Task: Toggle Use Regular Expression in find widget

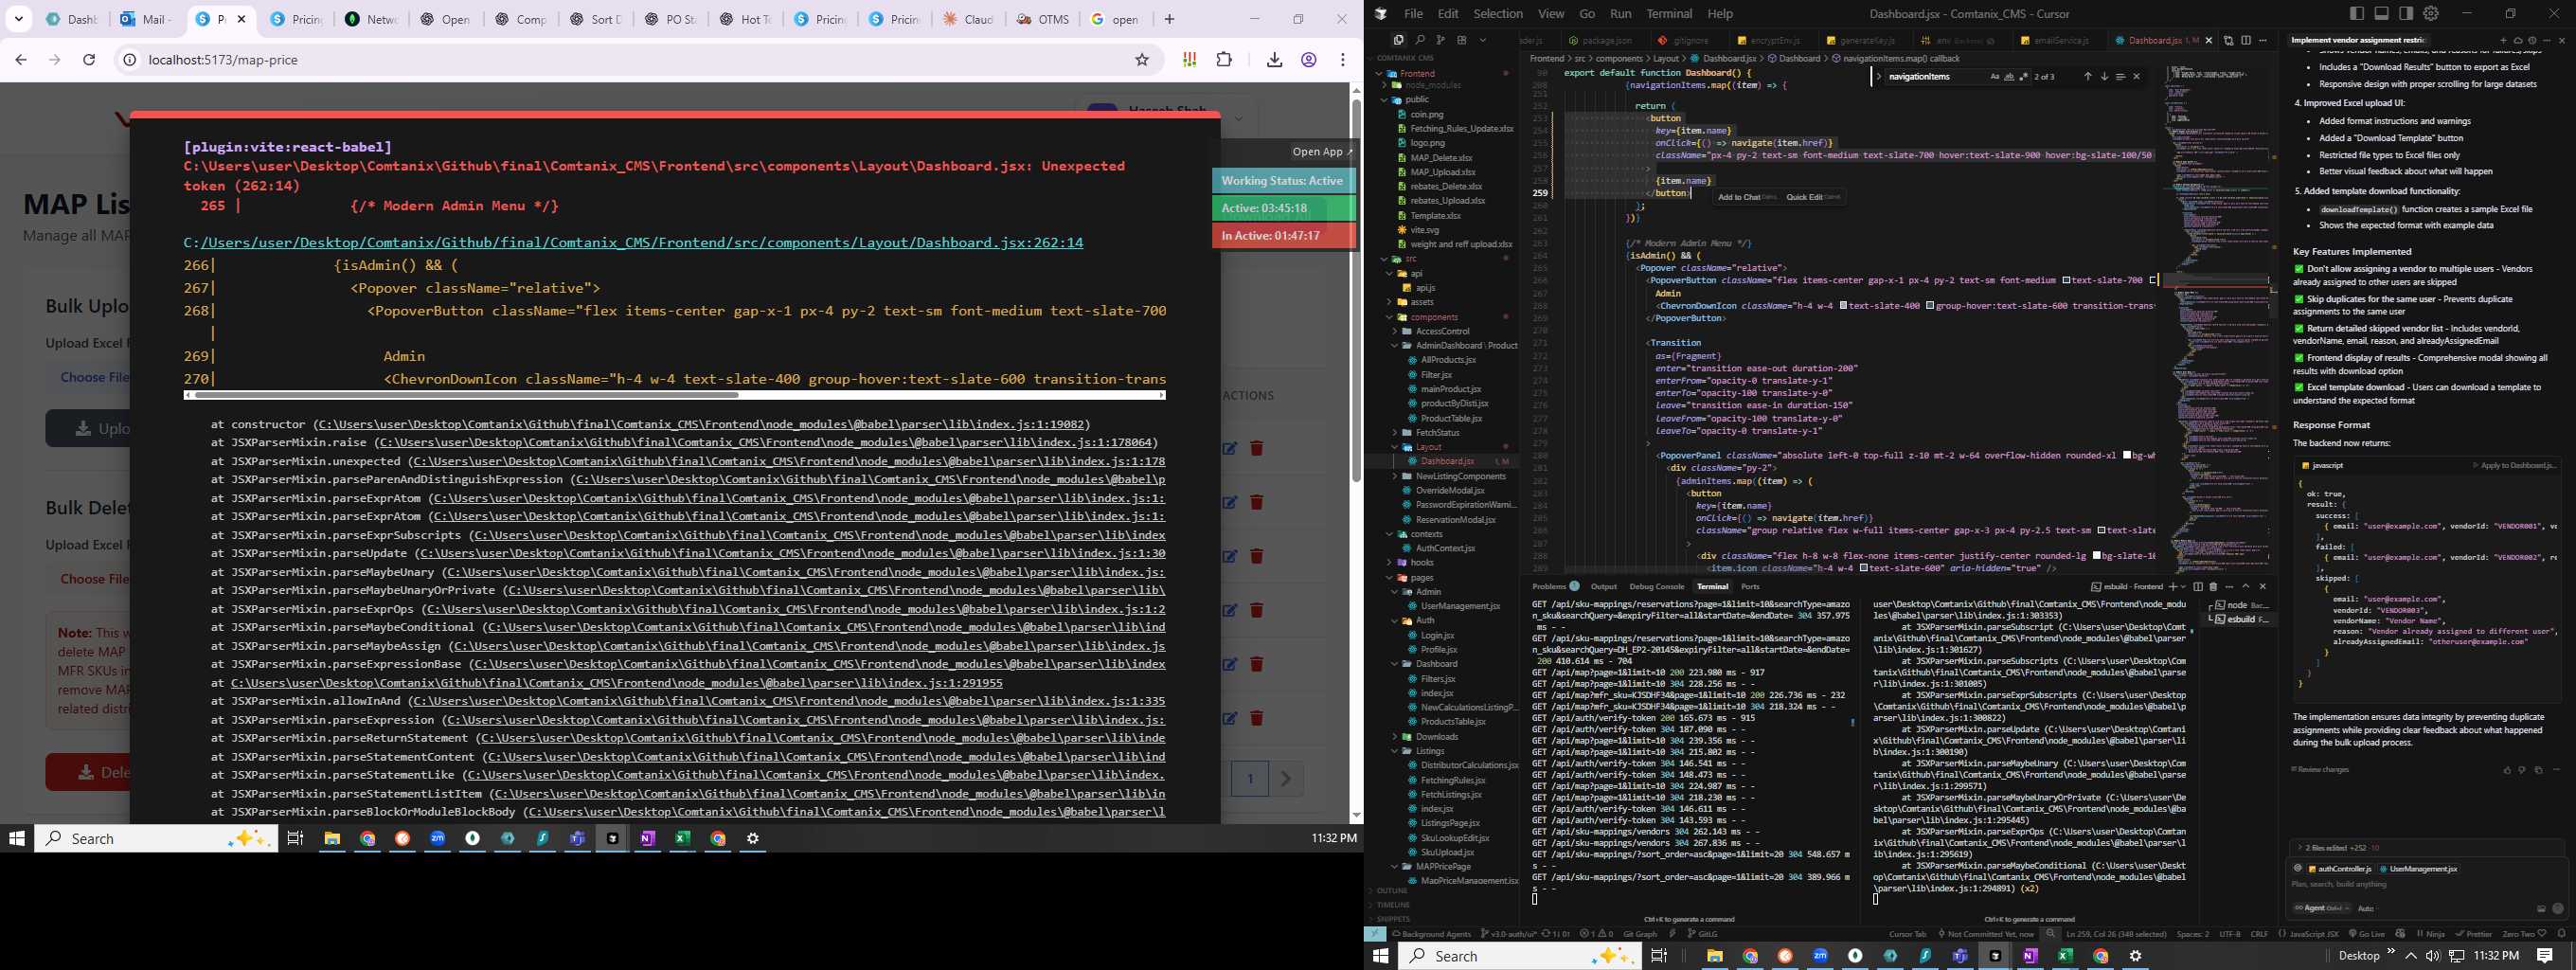Action: (2024, 77)
